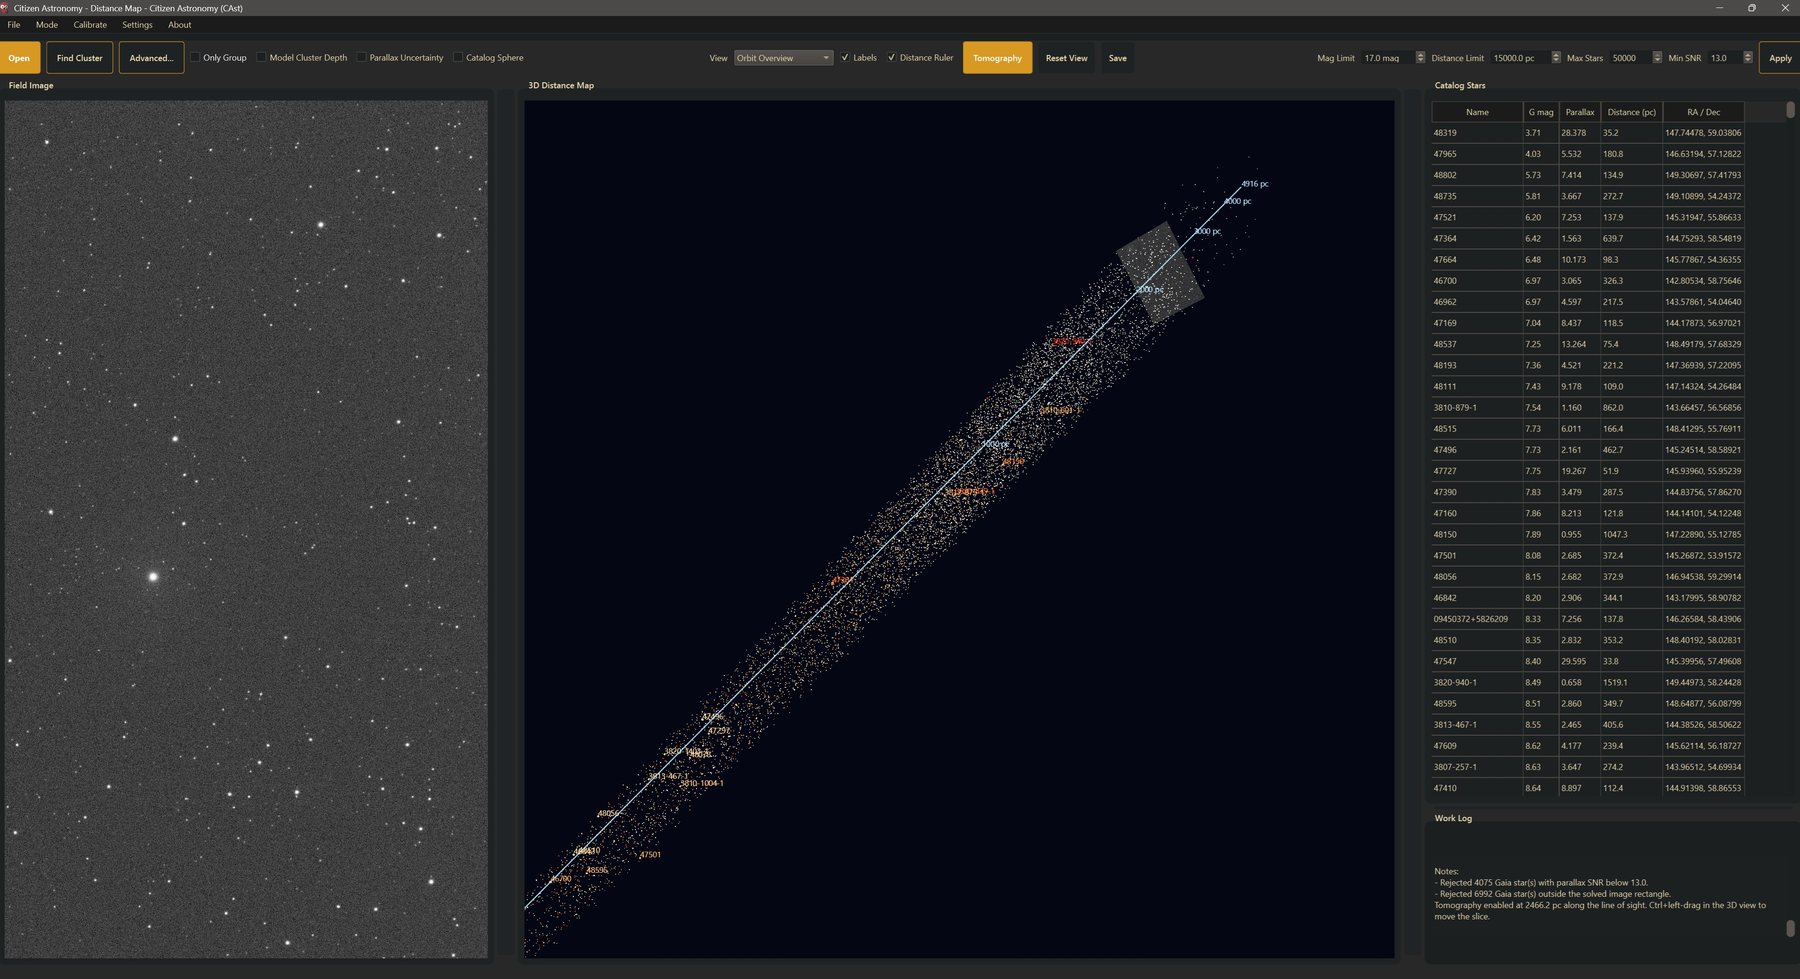Screen dimensions: 1800x979
Task: Sort by the G mag column header
Action: tap(1541, 112)
